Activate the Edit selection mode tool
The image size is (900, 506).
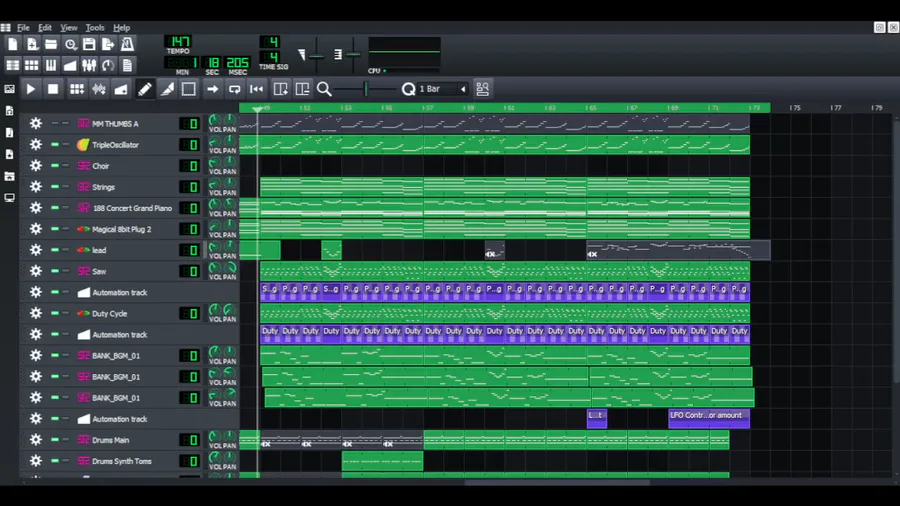click(189, 89)
